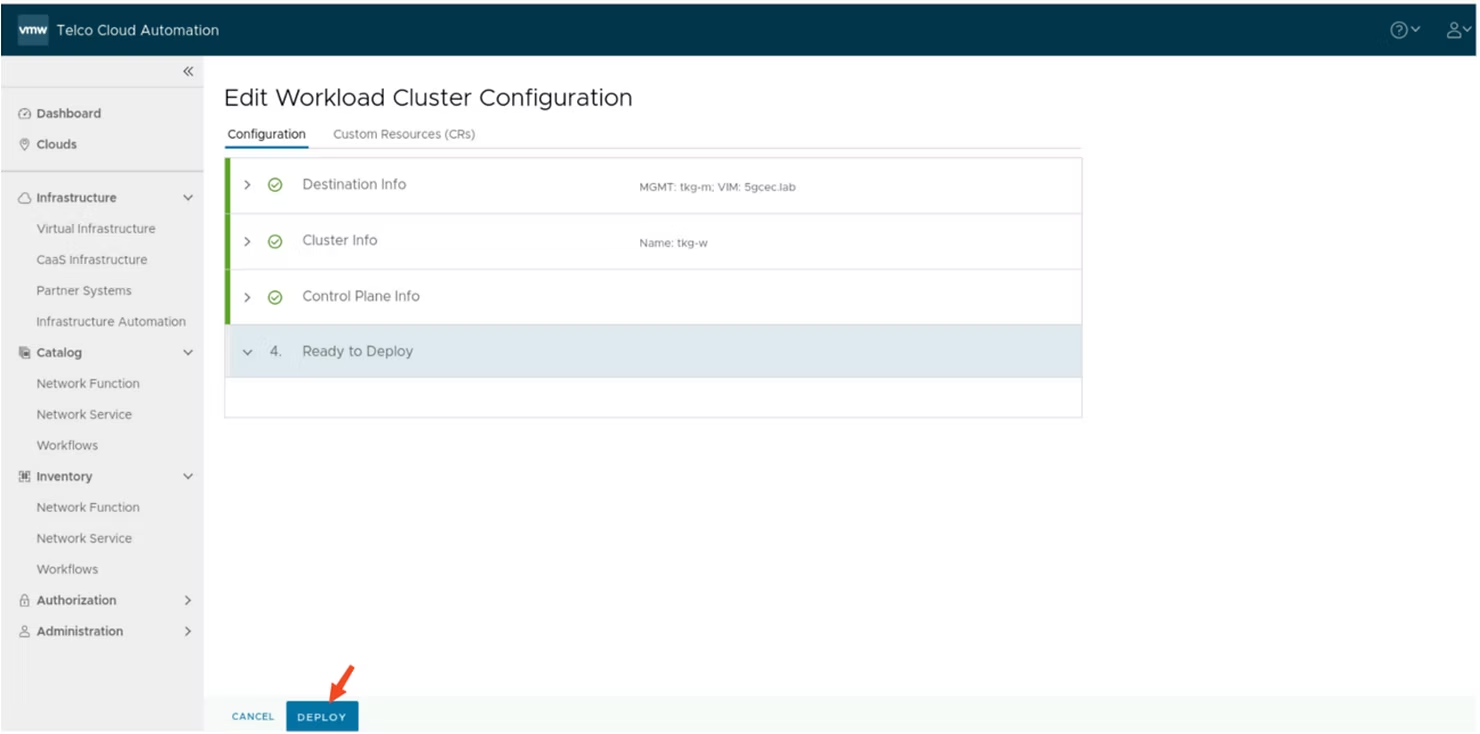Switch to Custom Resources (CRs) tab

pos(404,134)
